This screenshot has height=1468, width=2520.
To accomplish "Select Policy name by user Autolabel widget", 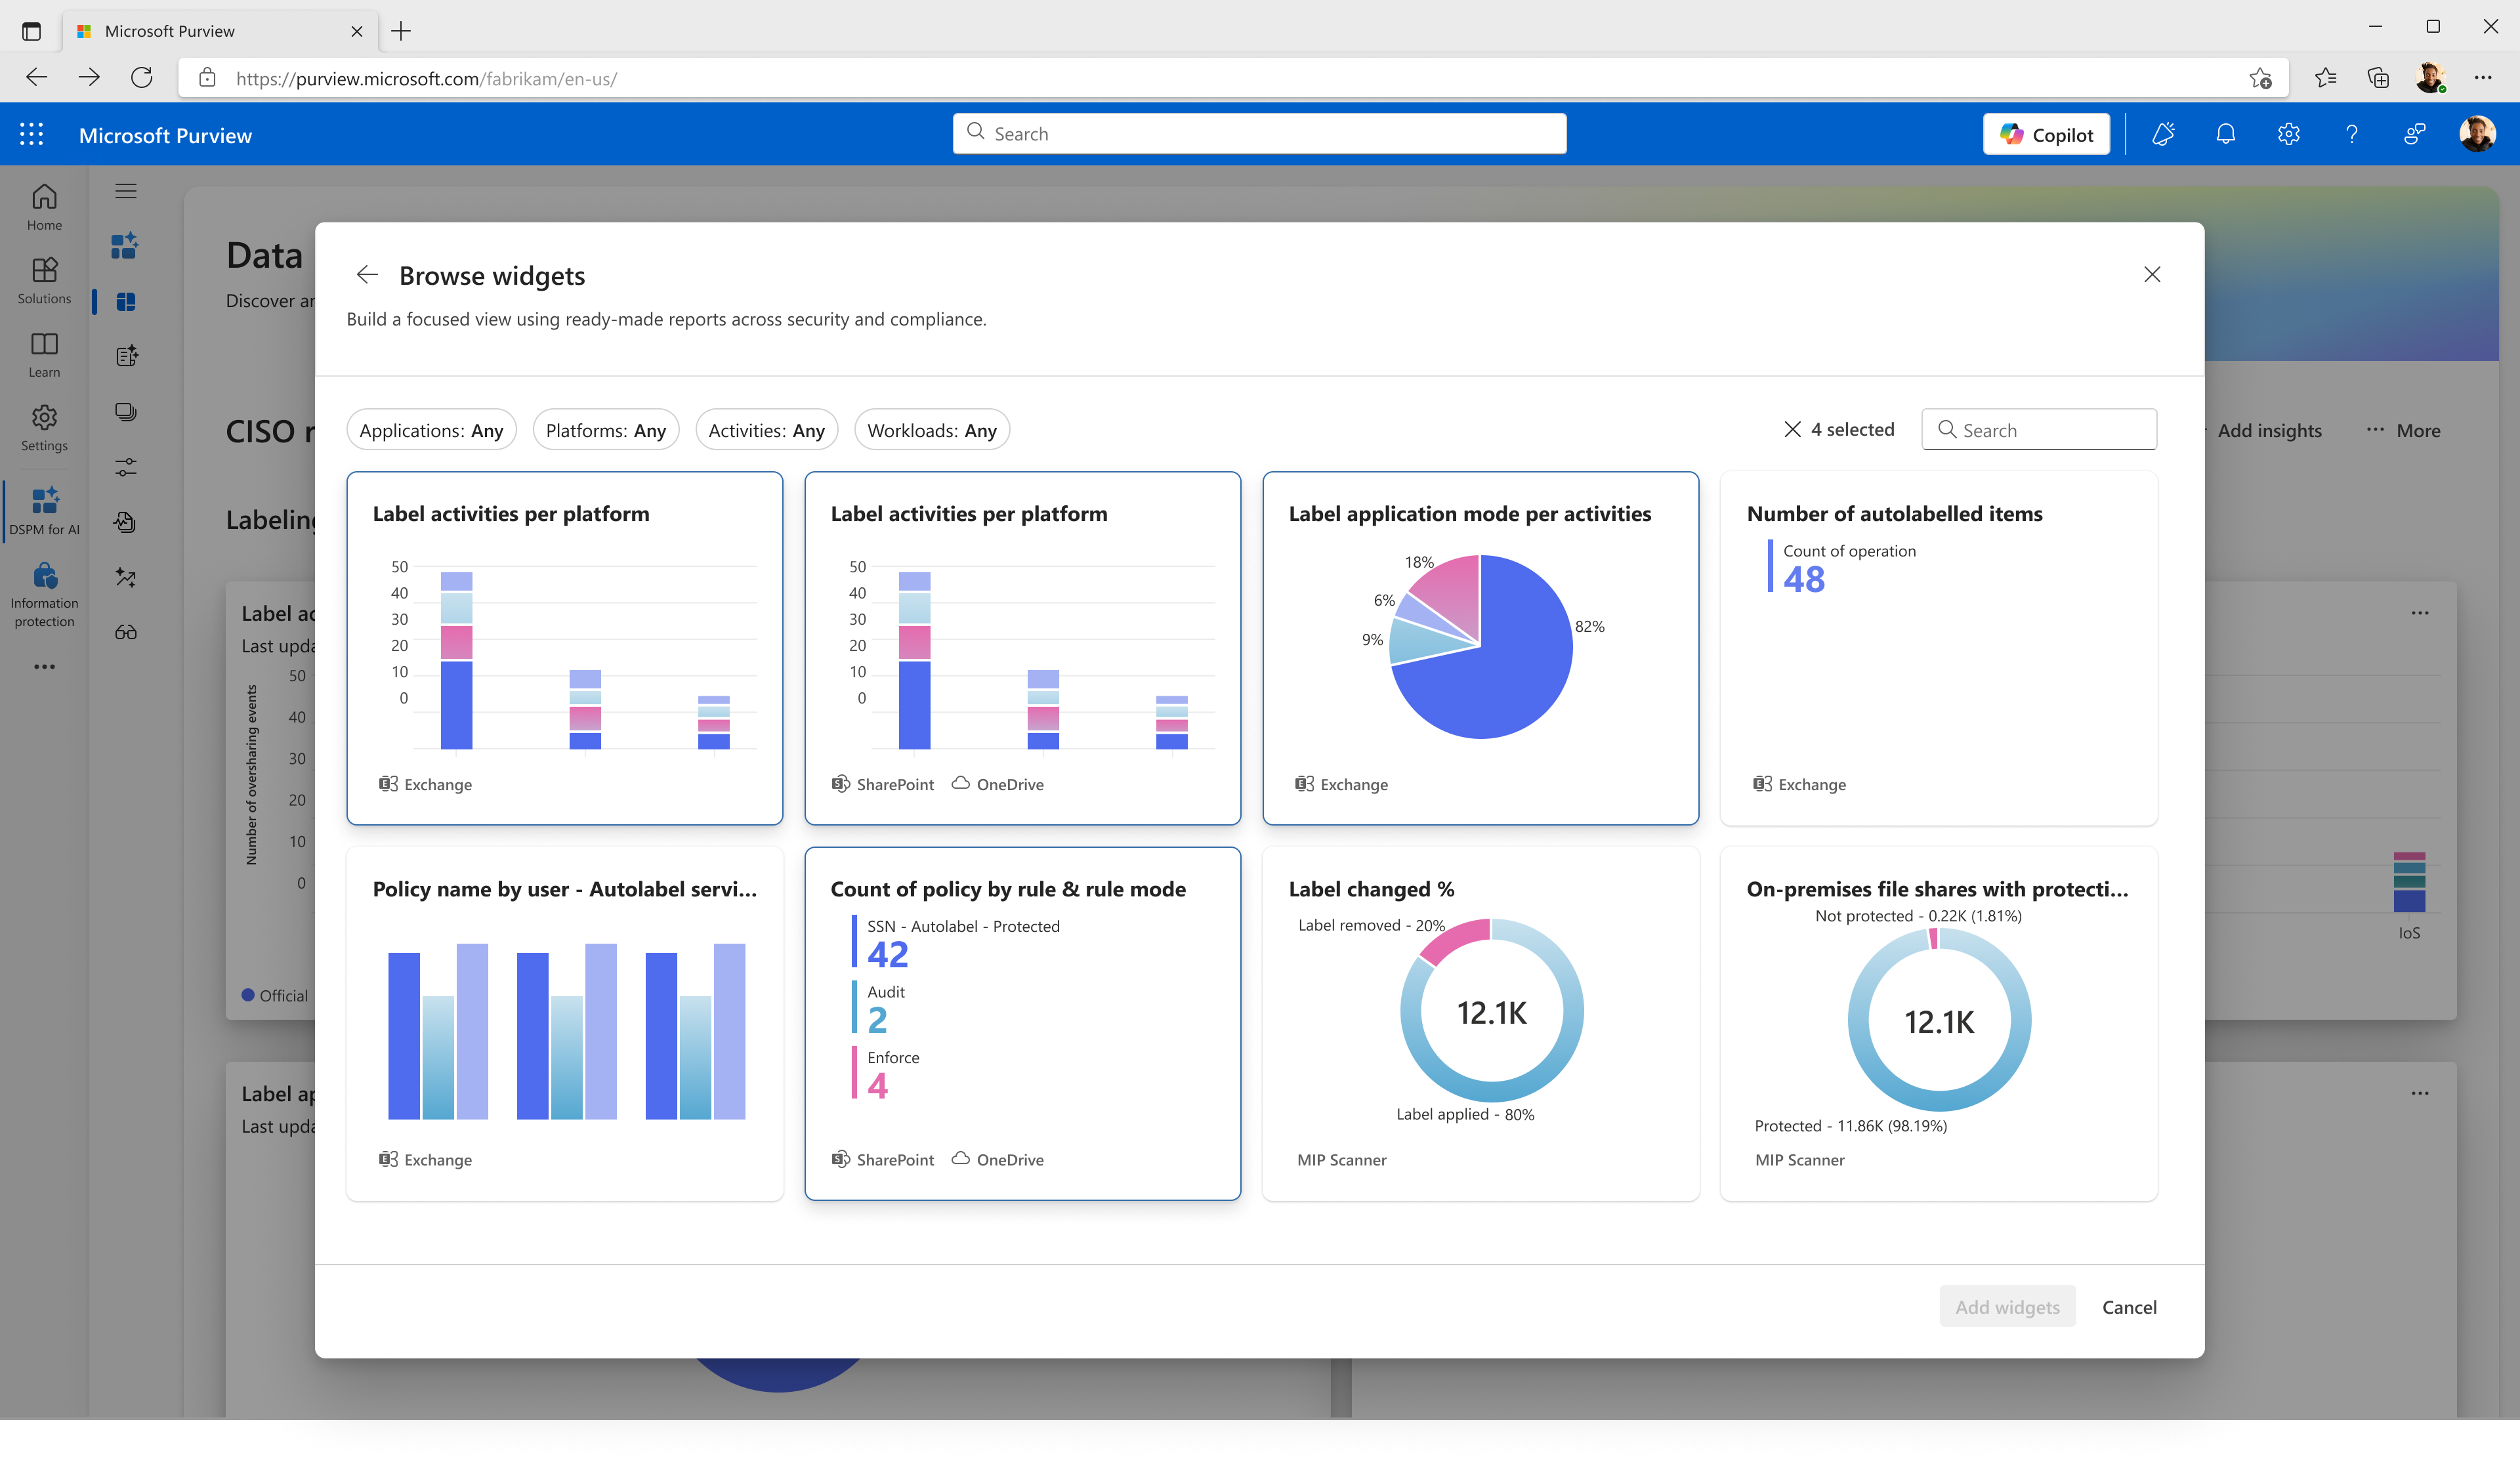I will click(564, 1023).
